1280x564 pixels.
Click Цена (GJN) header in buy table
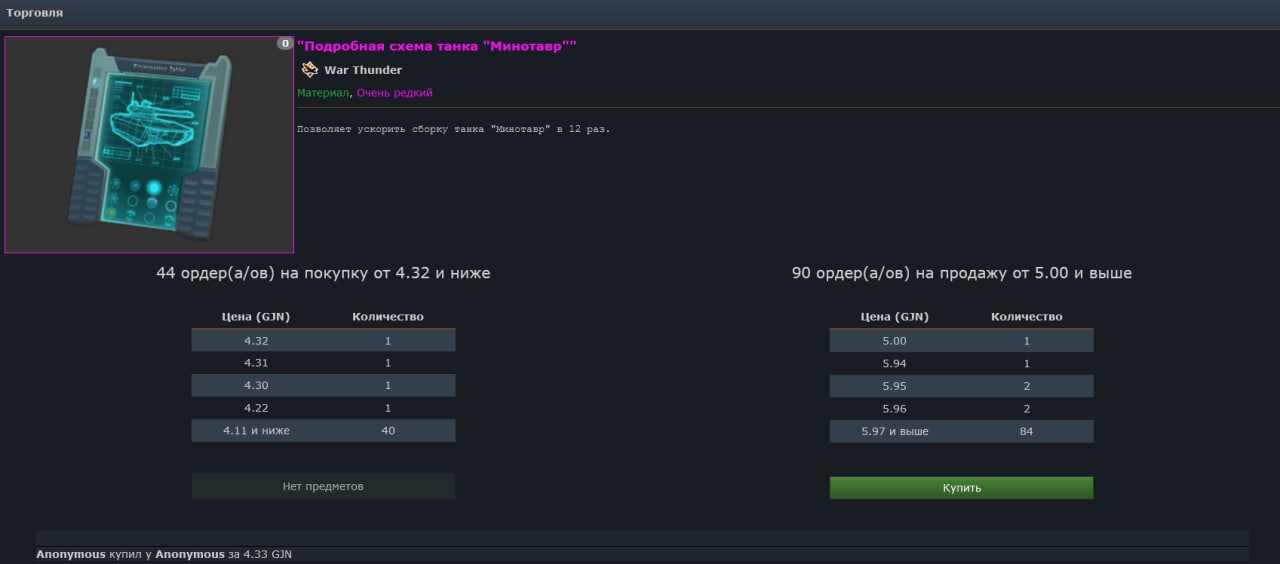point(256,317)
